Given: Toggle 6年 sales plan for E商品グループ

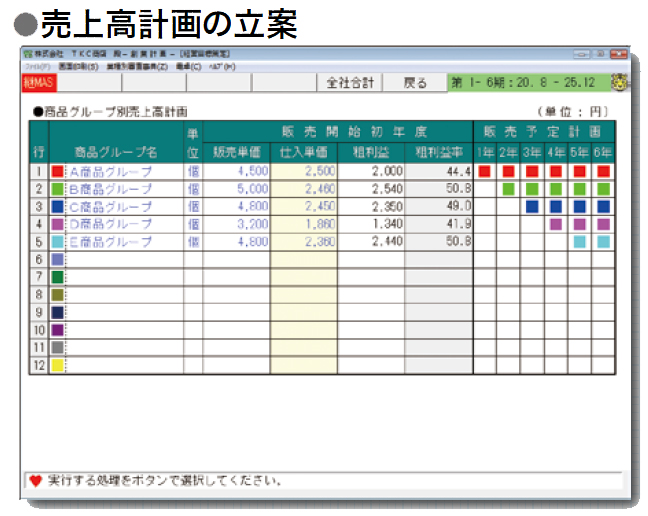Looking at the screenshot, I should click(x=603, y=242).
